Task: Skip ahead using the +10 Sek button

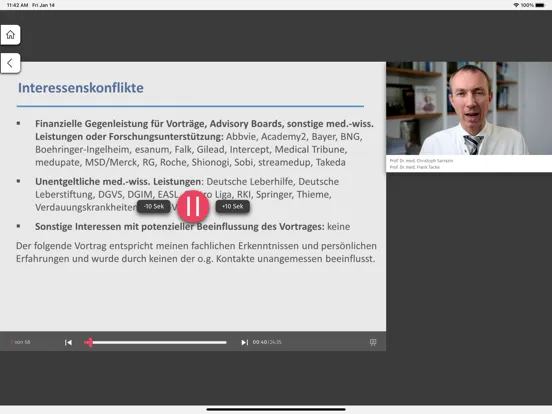Action: [x=232, y=206]
